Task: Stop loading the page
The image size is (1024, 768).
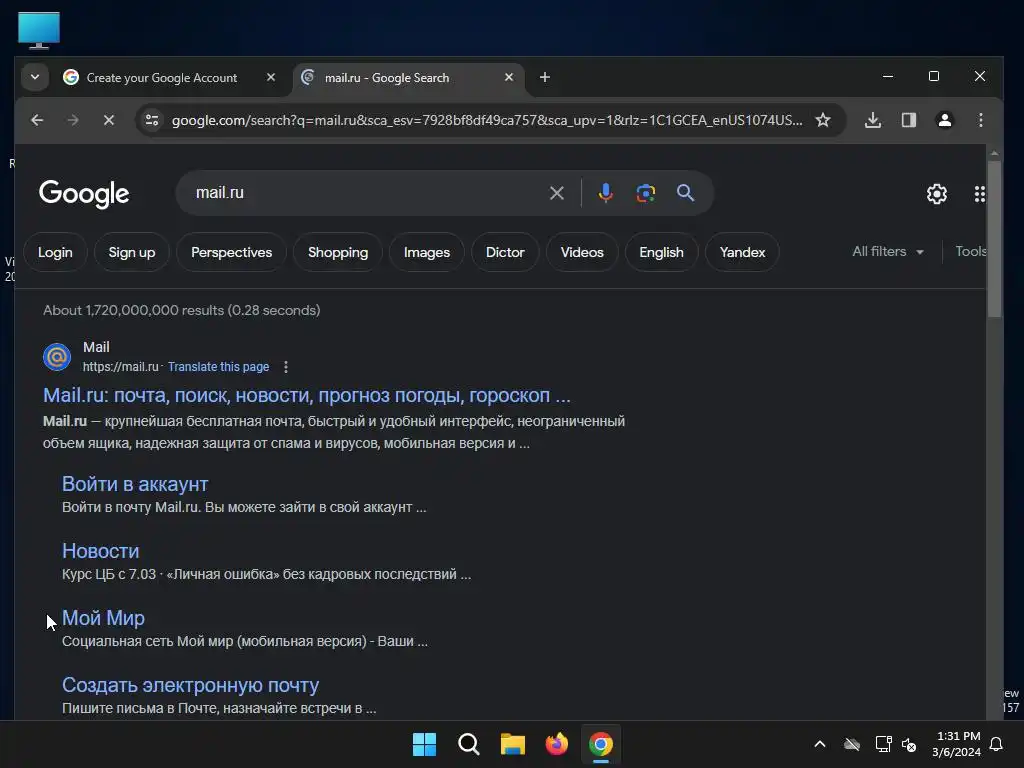Action: pos(109,120)
